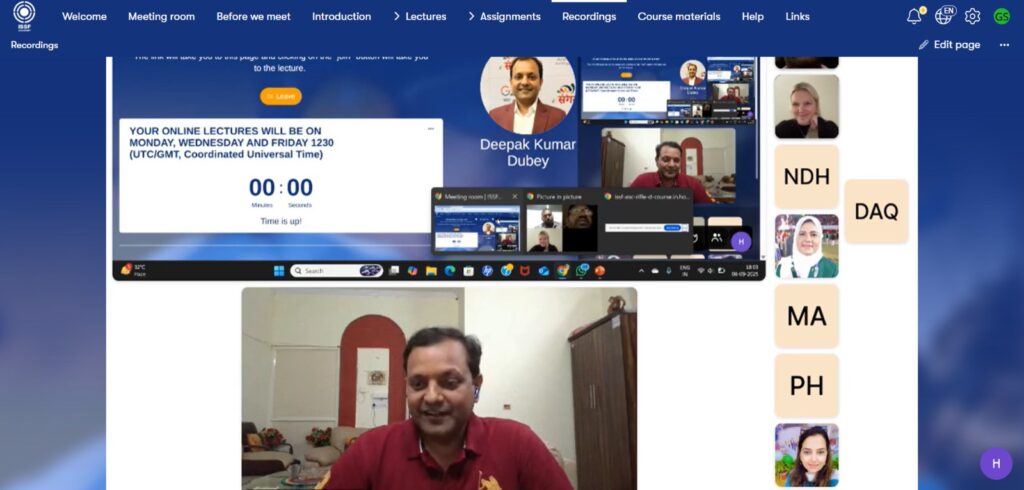Open the notifications bell
Image resolution: width=1024 pixels, height=490 pixels.
coord(914,16)
